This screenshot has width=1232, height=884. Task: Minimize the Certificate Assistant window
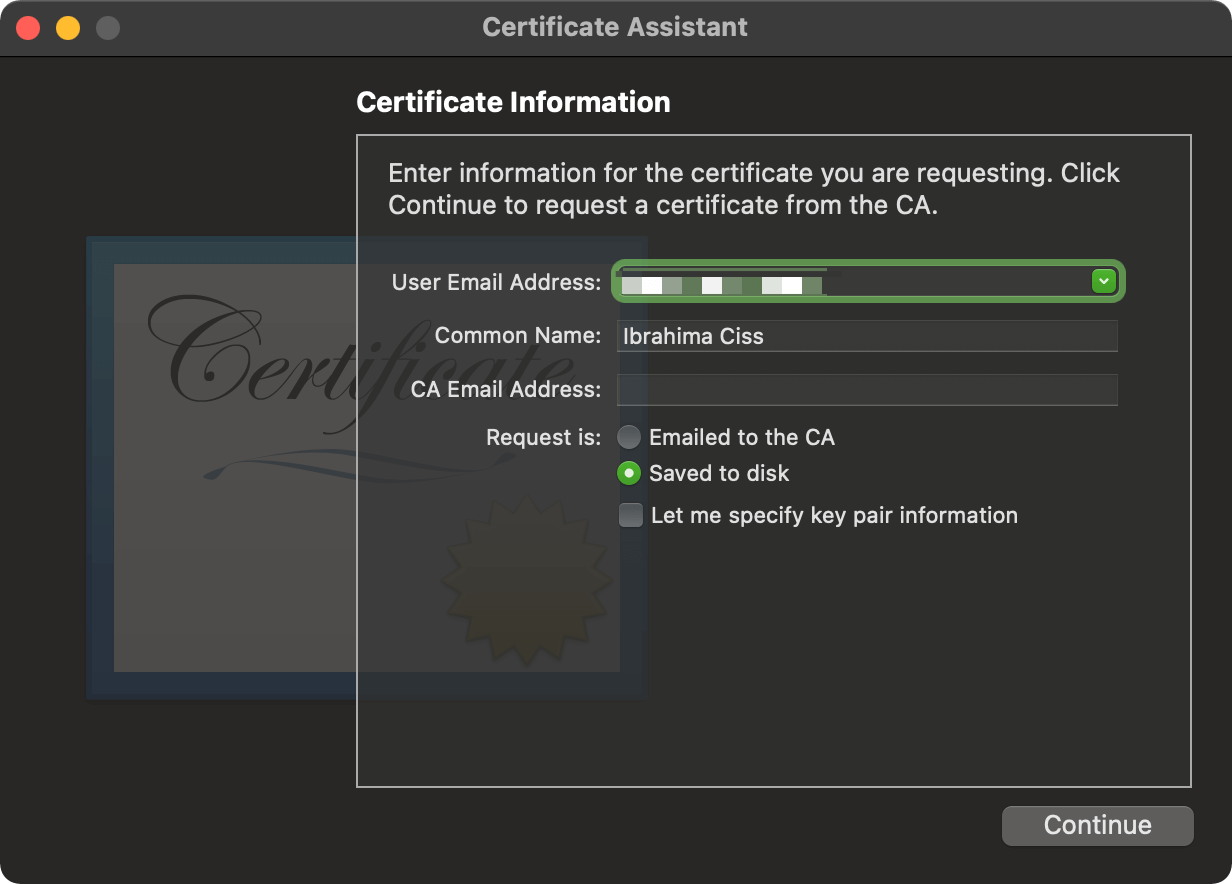pyautogui.click(x=67, y=28)
